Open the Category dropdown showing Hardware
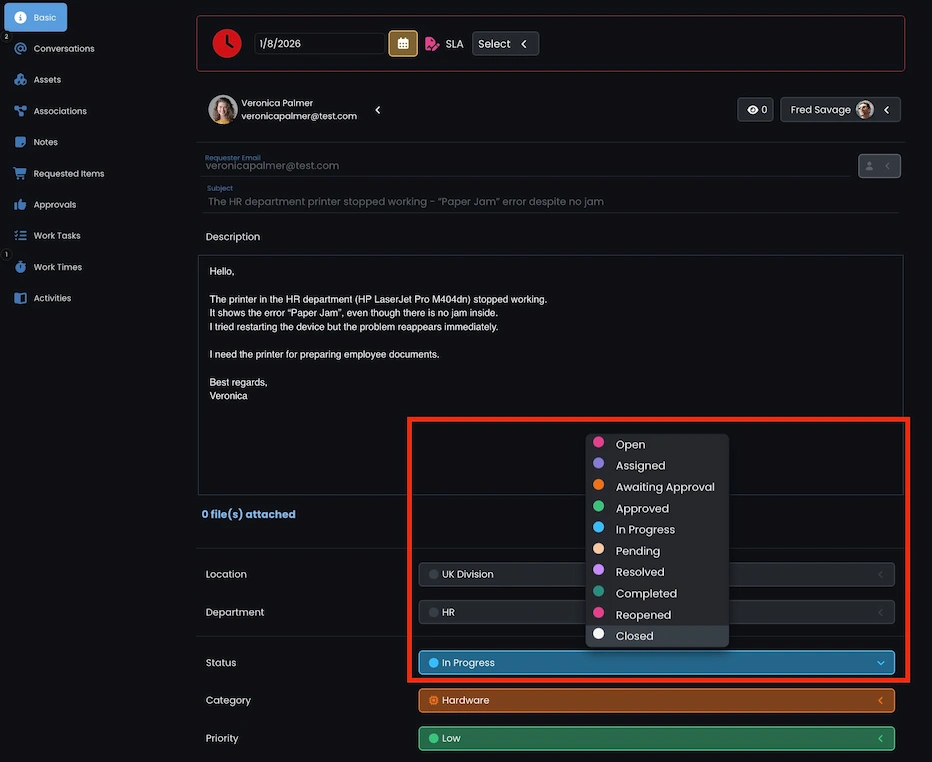The image size is (932, 762). [x=656, y=700]
